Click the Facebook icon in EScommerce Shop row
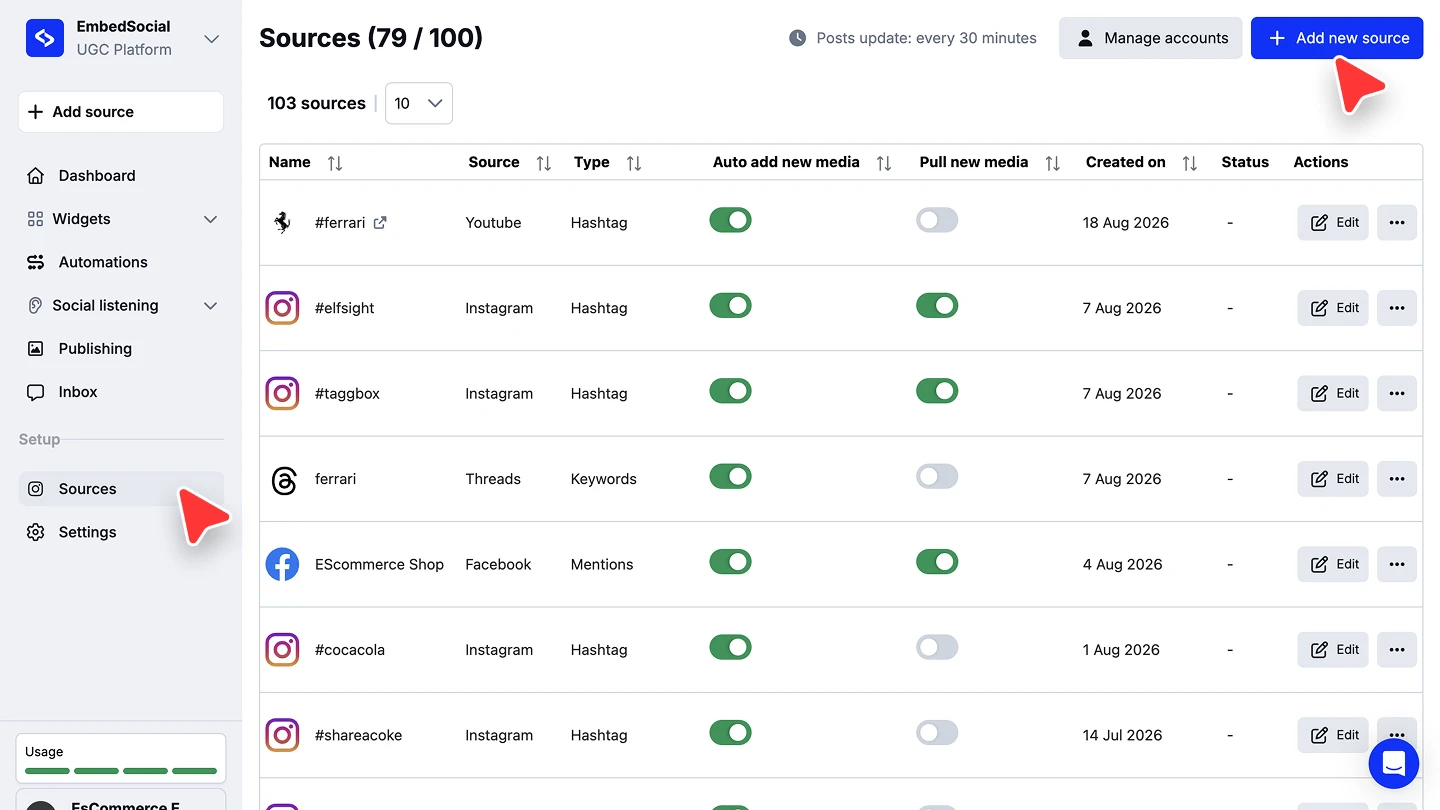This screenshot has width=1440, height=810. (x=282, y=564)
